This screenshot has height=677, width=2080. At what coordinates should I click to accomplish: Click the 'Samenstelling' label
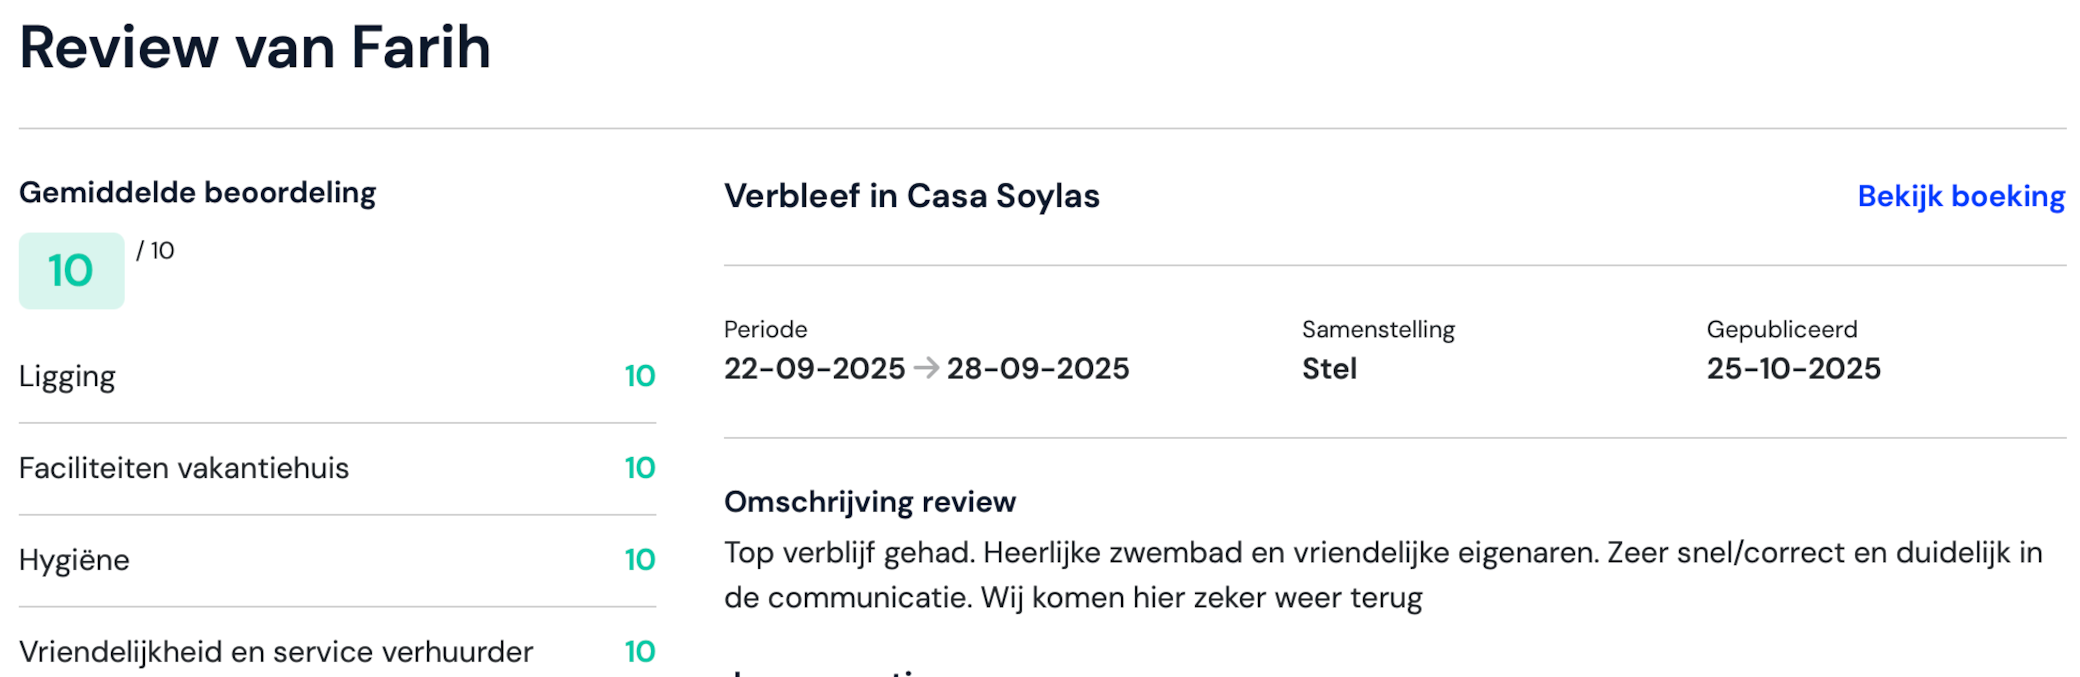1378,329
